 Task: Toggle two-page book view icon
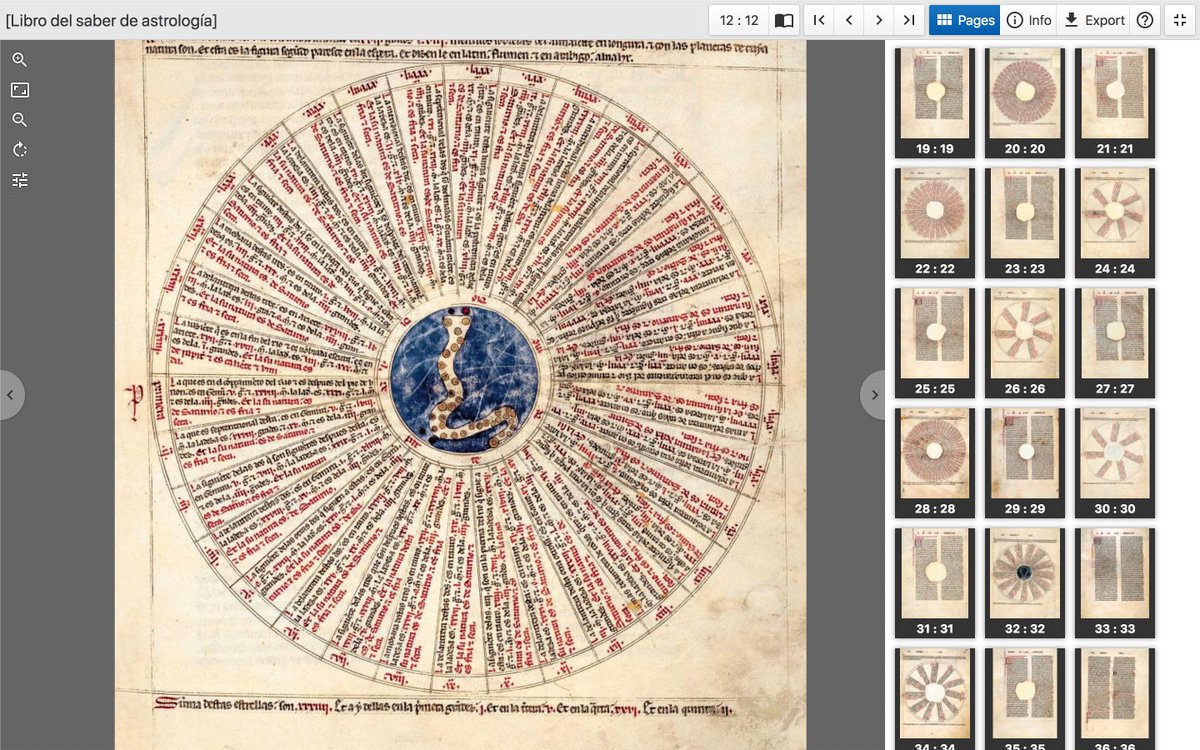coord(785,20)
